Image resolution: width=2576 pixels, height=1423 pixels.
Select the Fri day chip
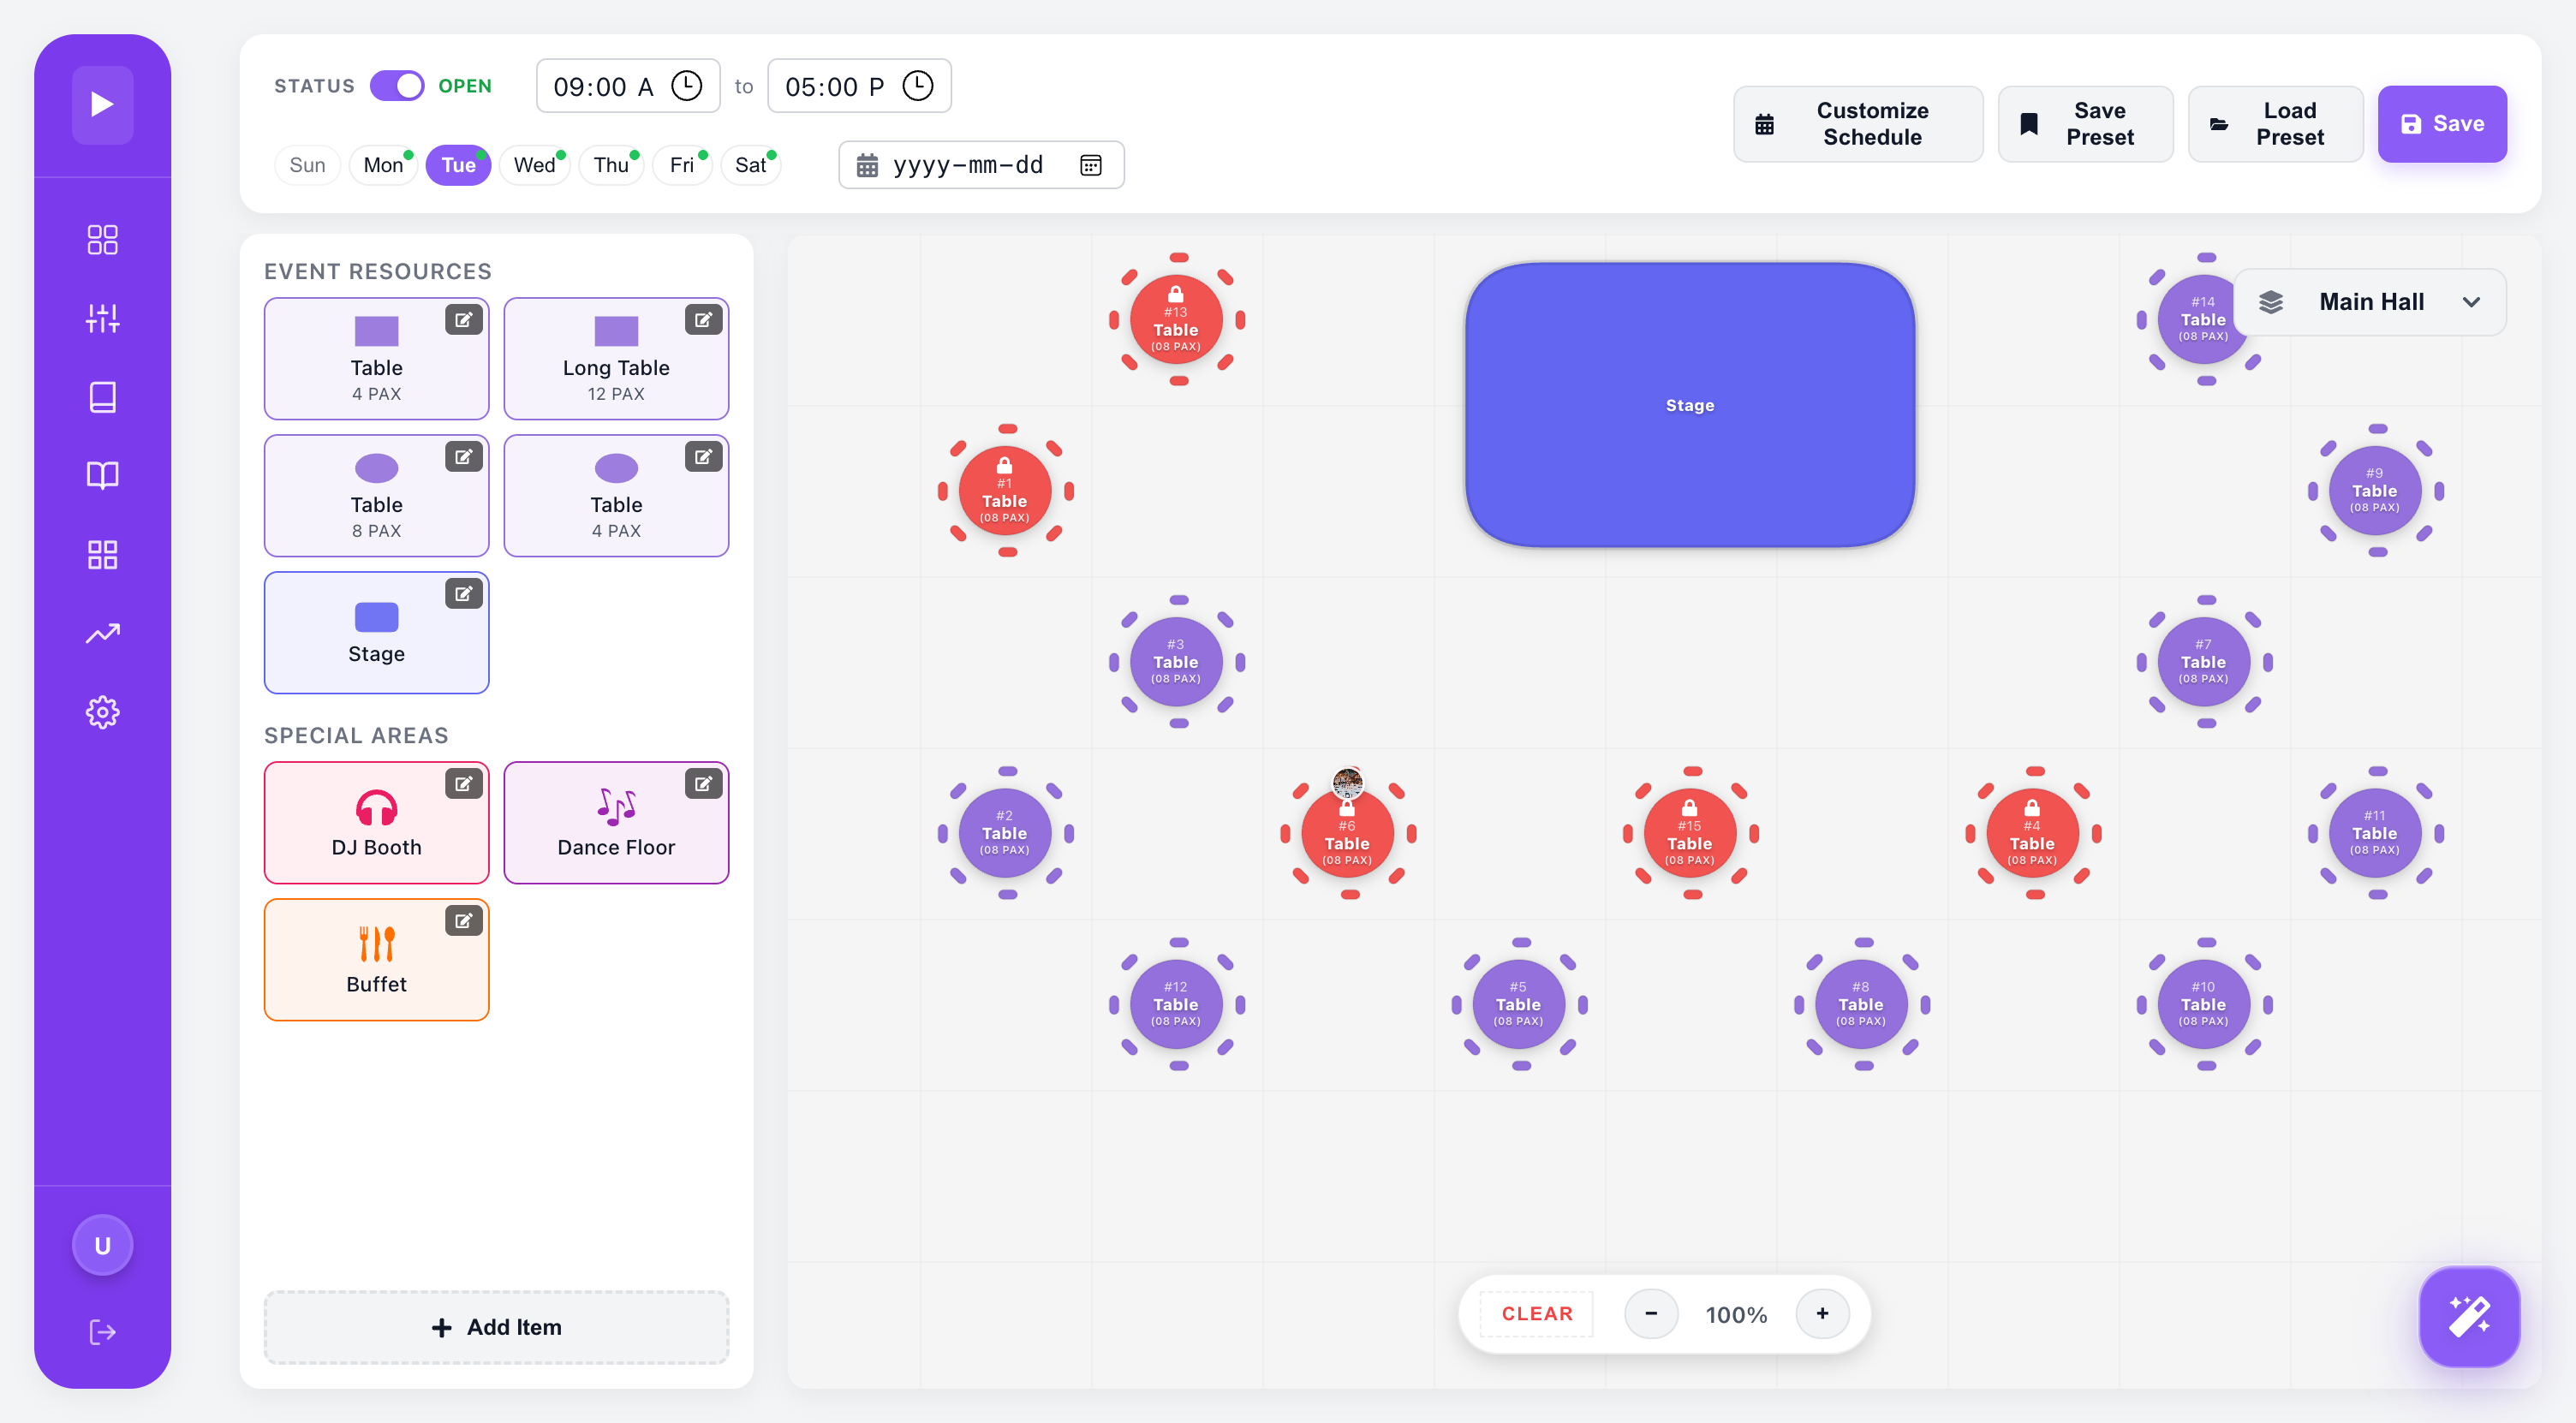[x=682, y=165]
